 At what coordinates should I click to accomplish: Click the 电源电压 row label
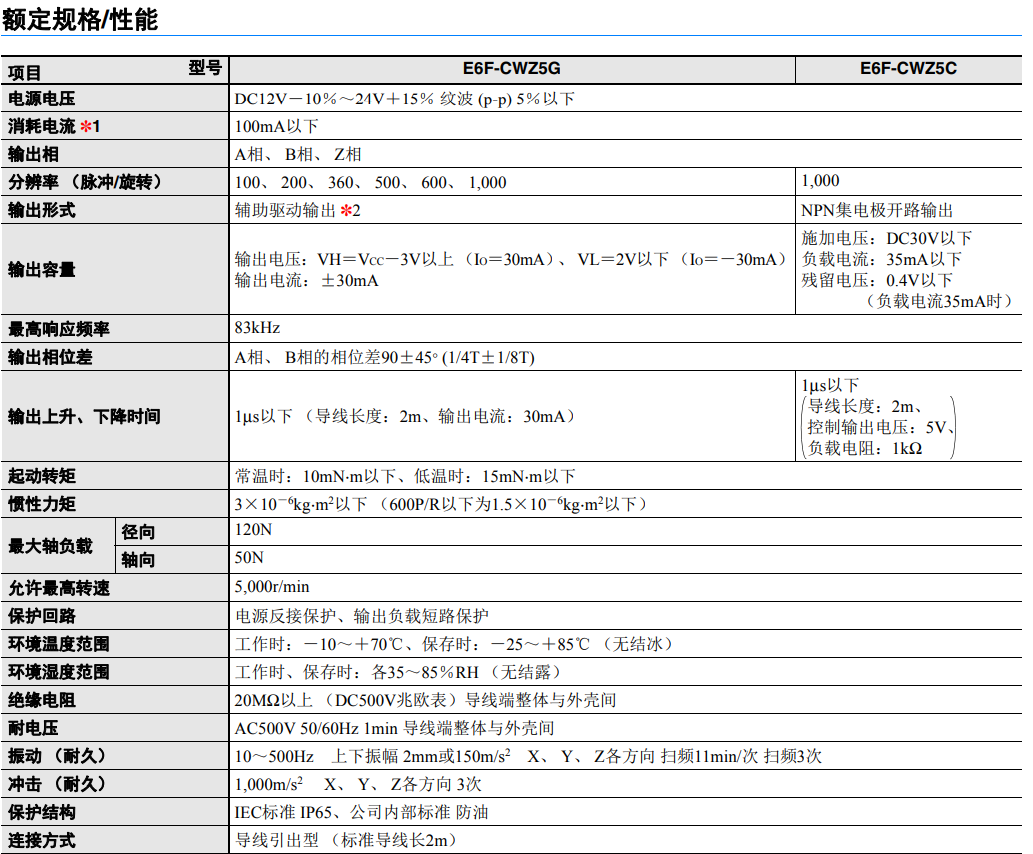42,99
